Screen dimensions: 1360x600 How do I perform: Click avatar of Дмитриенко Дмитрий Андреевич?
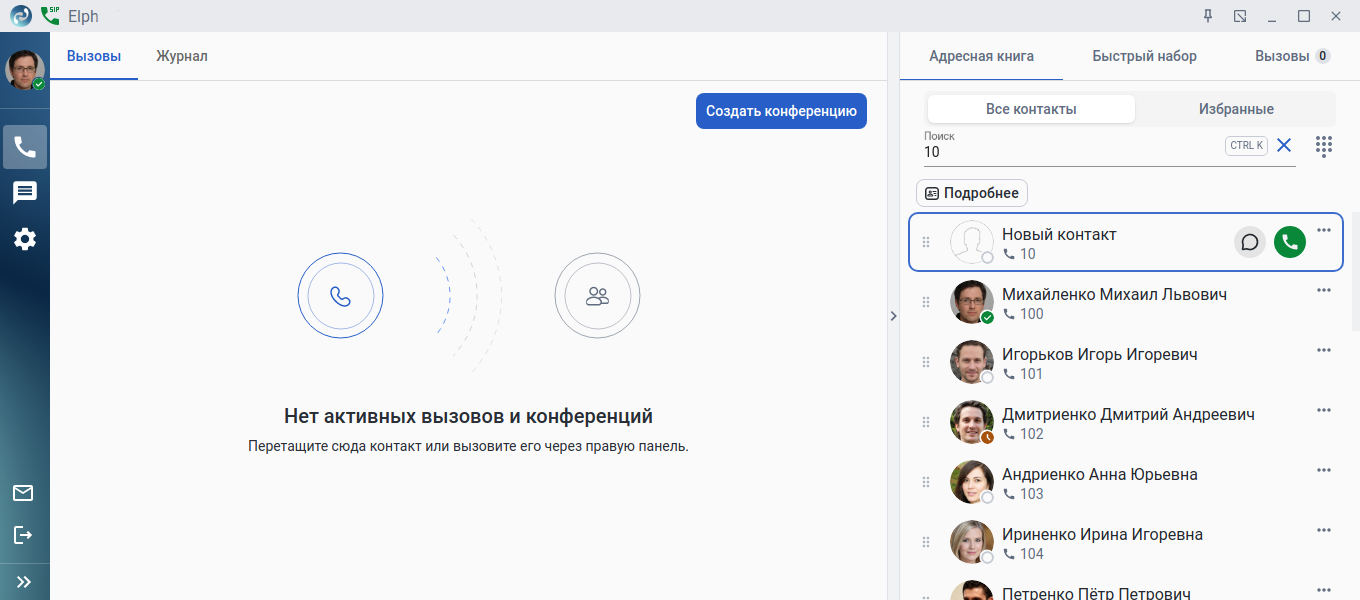[x=971, y=422]
